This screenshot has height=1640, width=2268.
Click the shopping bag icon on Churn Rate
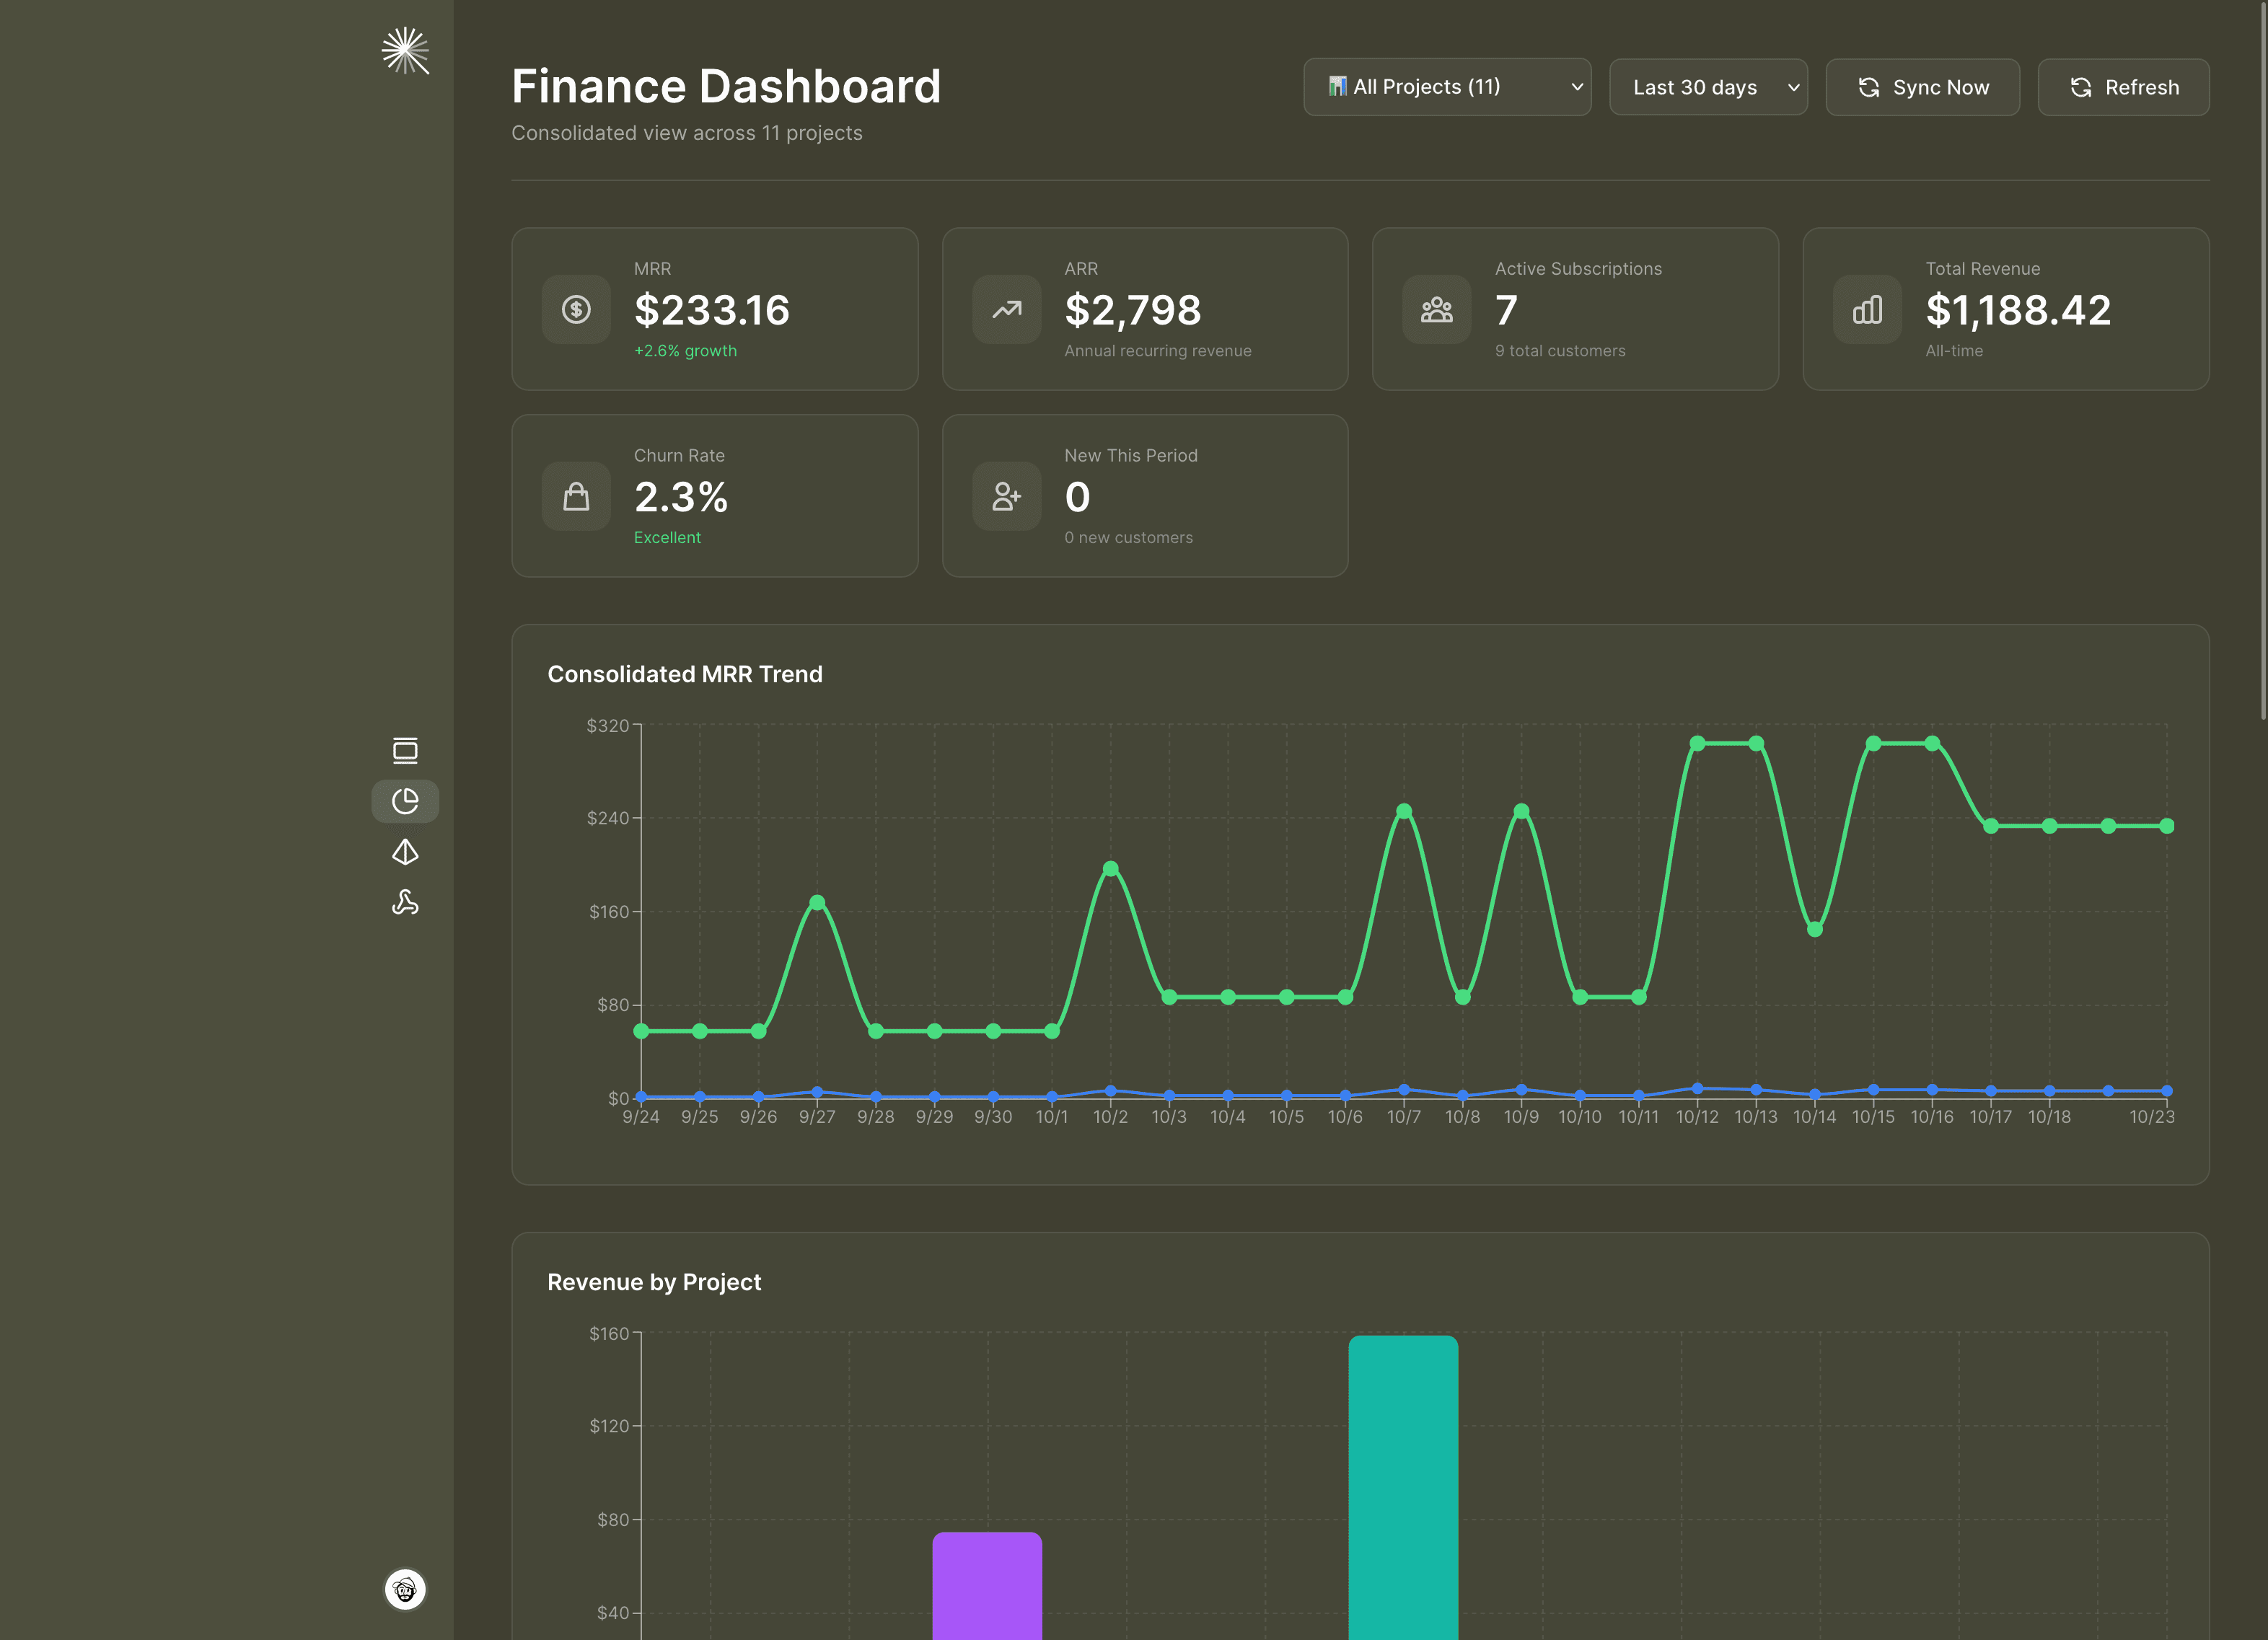click(x=576, y=496)
